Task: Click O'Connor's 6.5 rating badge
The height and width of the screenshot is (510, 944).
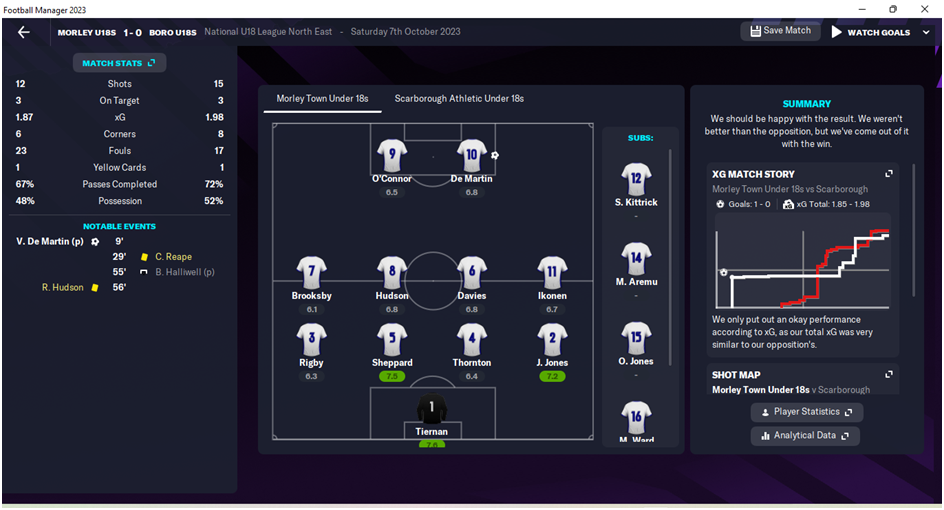Action: (392, 193)
